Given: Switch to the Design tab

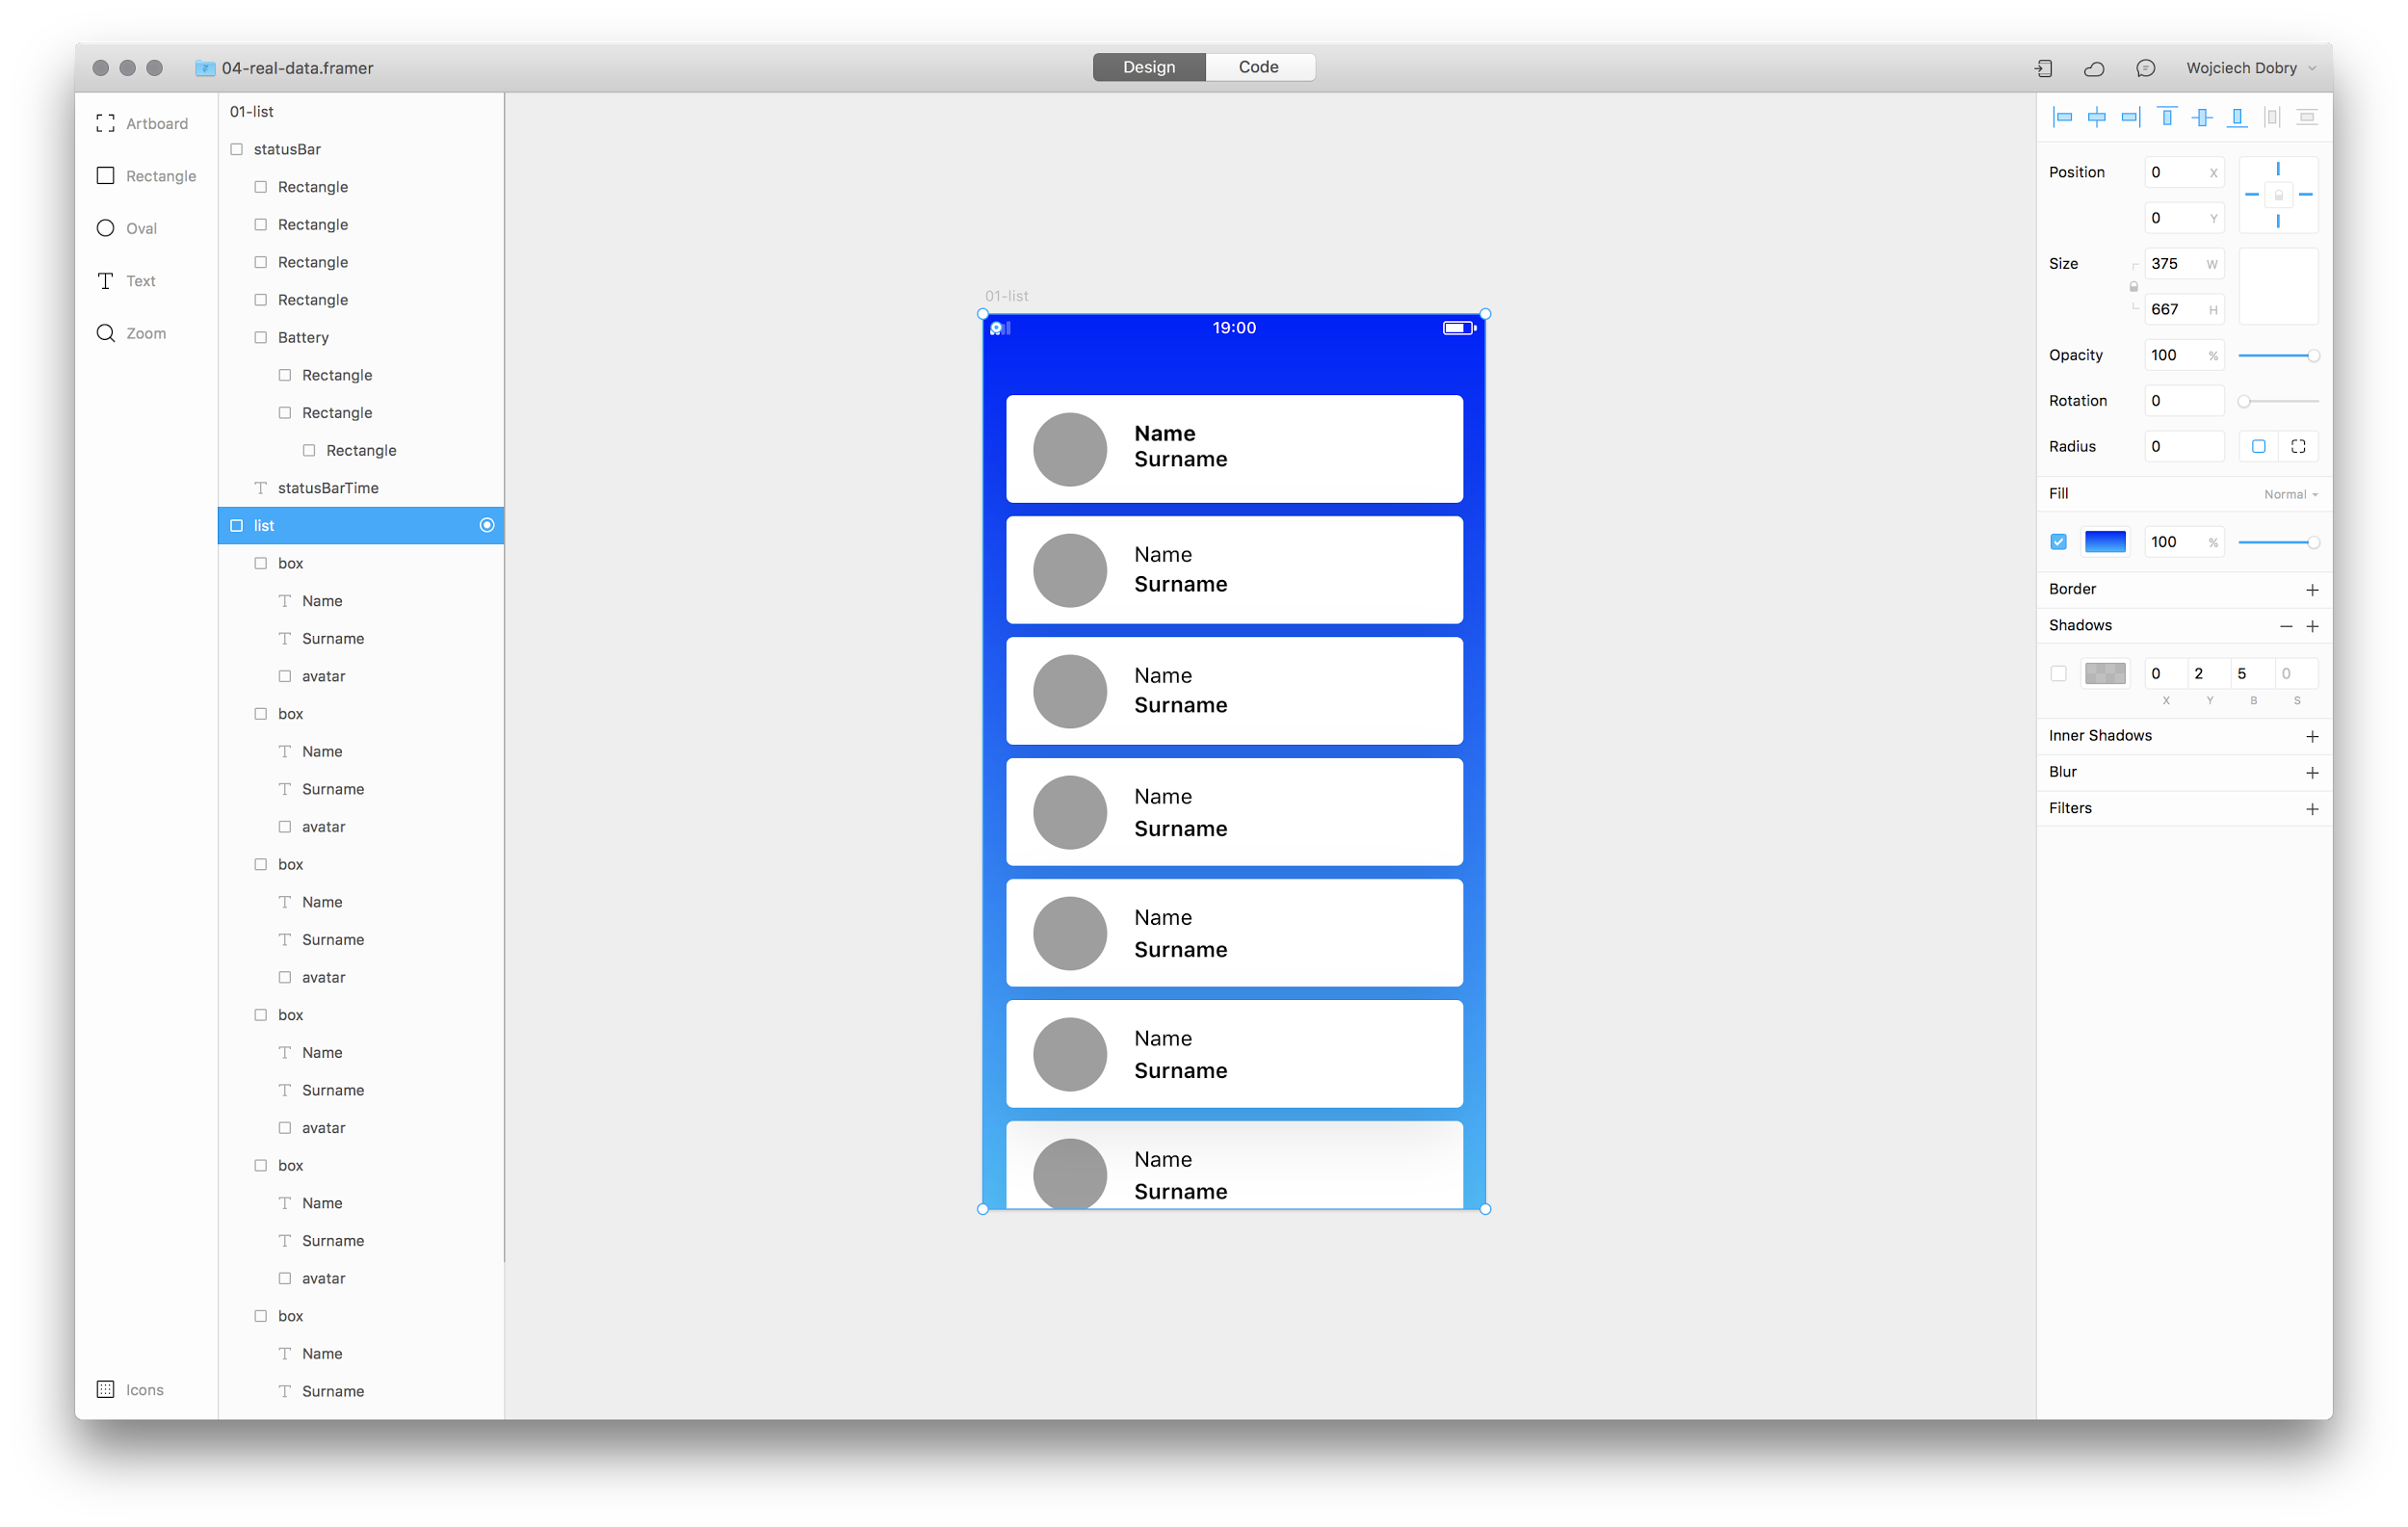Looking at the screenshot, I should pyautogui.click(x=1149, y=67).
